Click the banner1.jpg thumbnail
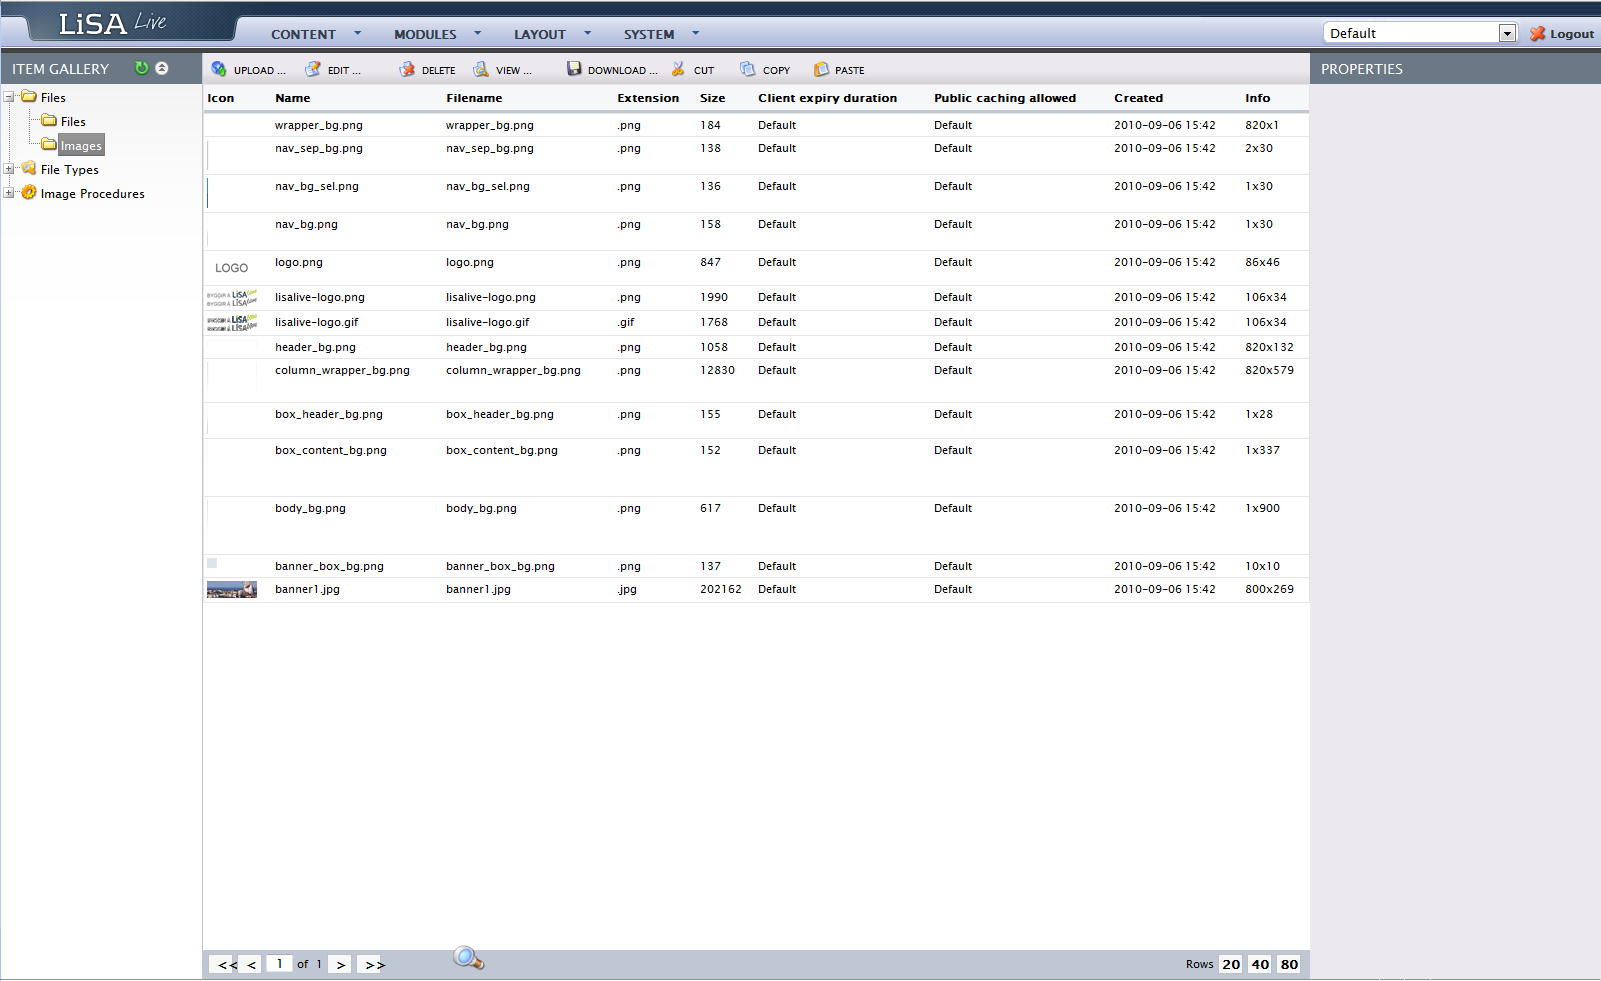Viewport: 1601px width, 981px height. tap(232, 590)
